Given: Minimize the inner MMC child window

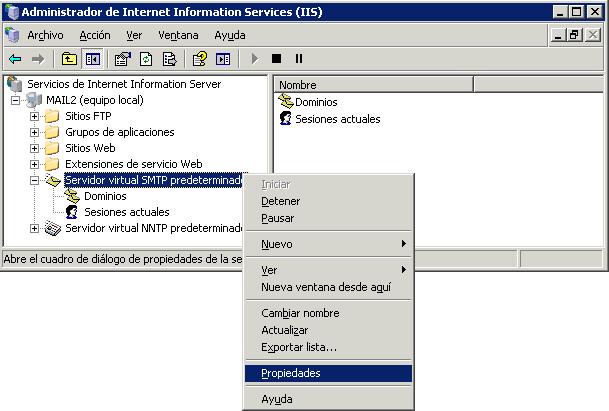Looking at the screenshot, I should coord(559,36).
